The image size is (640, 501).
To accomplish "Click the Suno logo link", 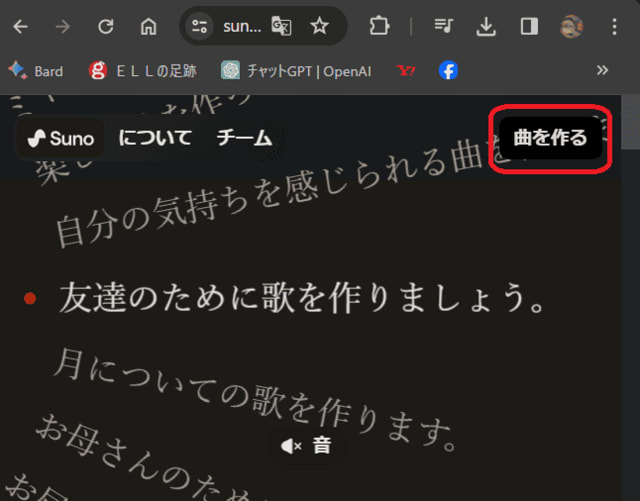I will pos(60,138).
